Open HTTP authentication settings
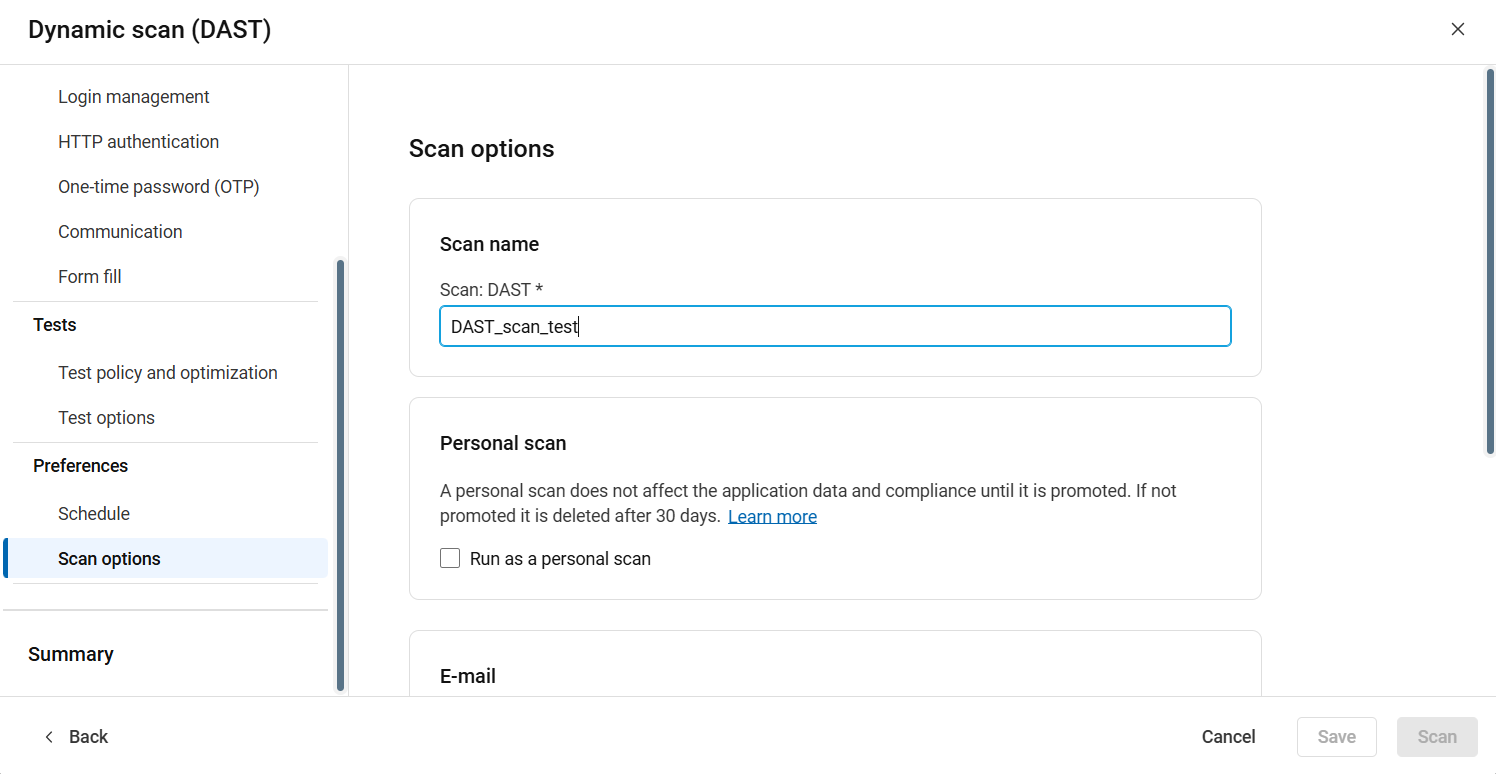Viewport: 1496px width, 774px height. [x=138, y=142]
